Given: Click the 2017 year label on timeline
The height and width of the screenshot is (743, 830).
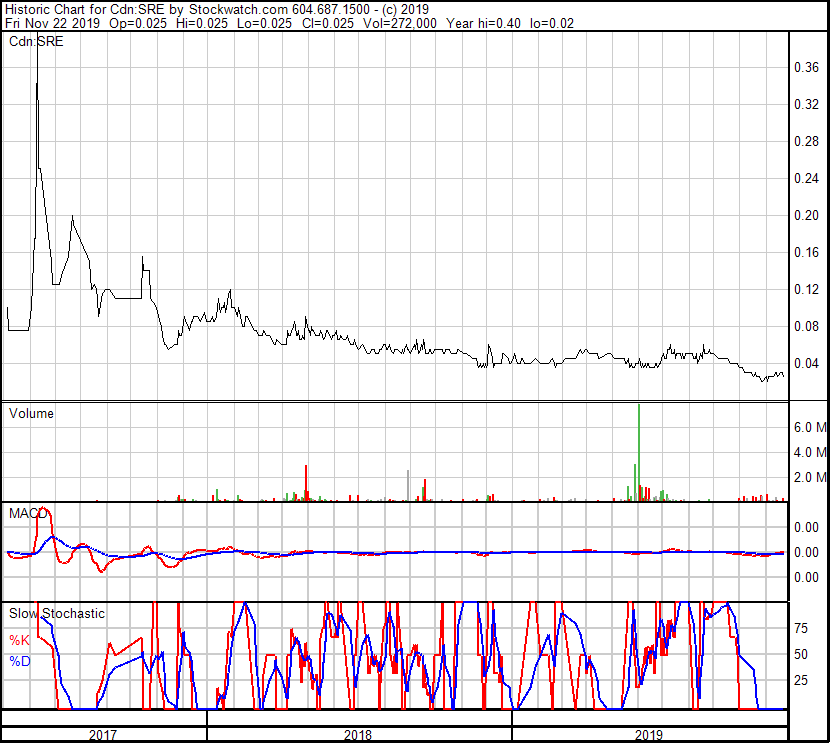Looking at the screenshot, I should point(103,735).
